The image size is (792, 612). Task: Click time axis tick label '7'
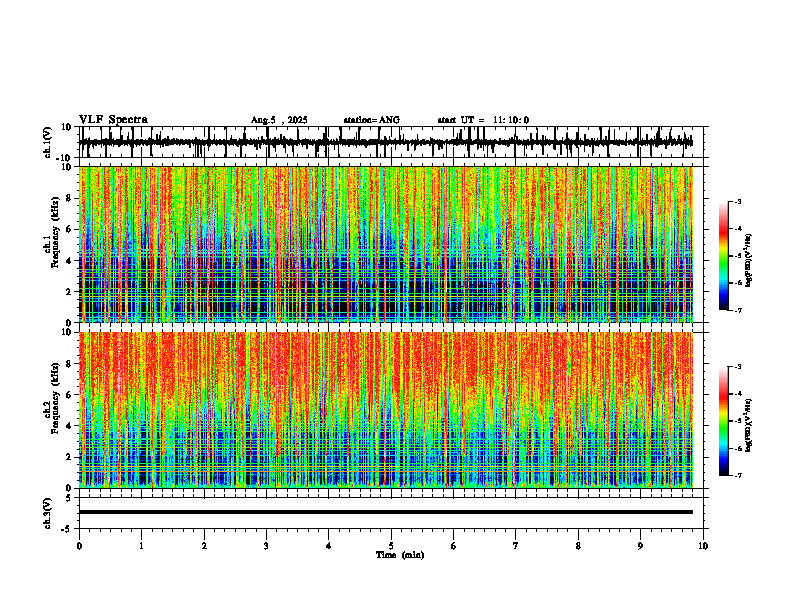pos(516,546)
